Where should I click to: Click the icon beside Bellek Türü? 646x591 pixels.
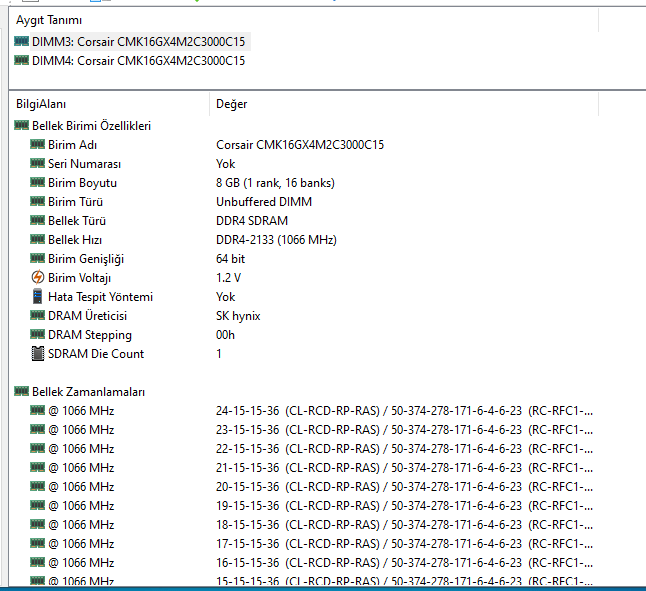(37, 220)
